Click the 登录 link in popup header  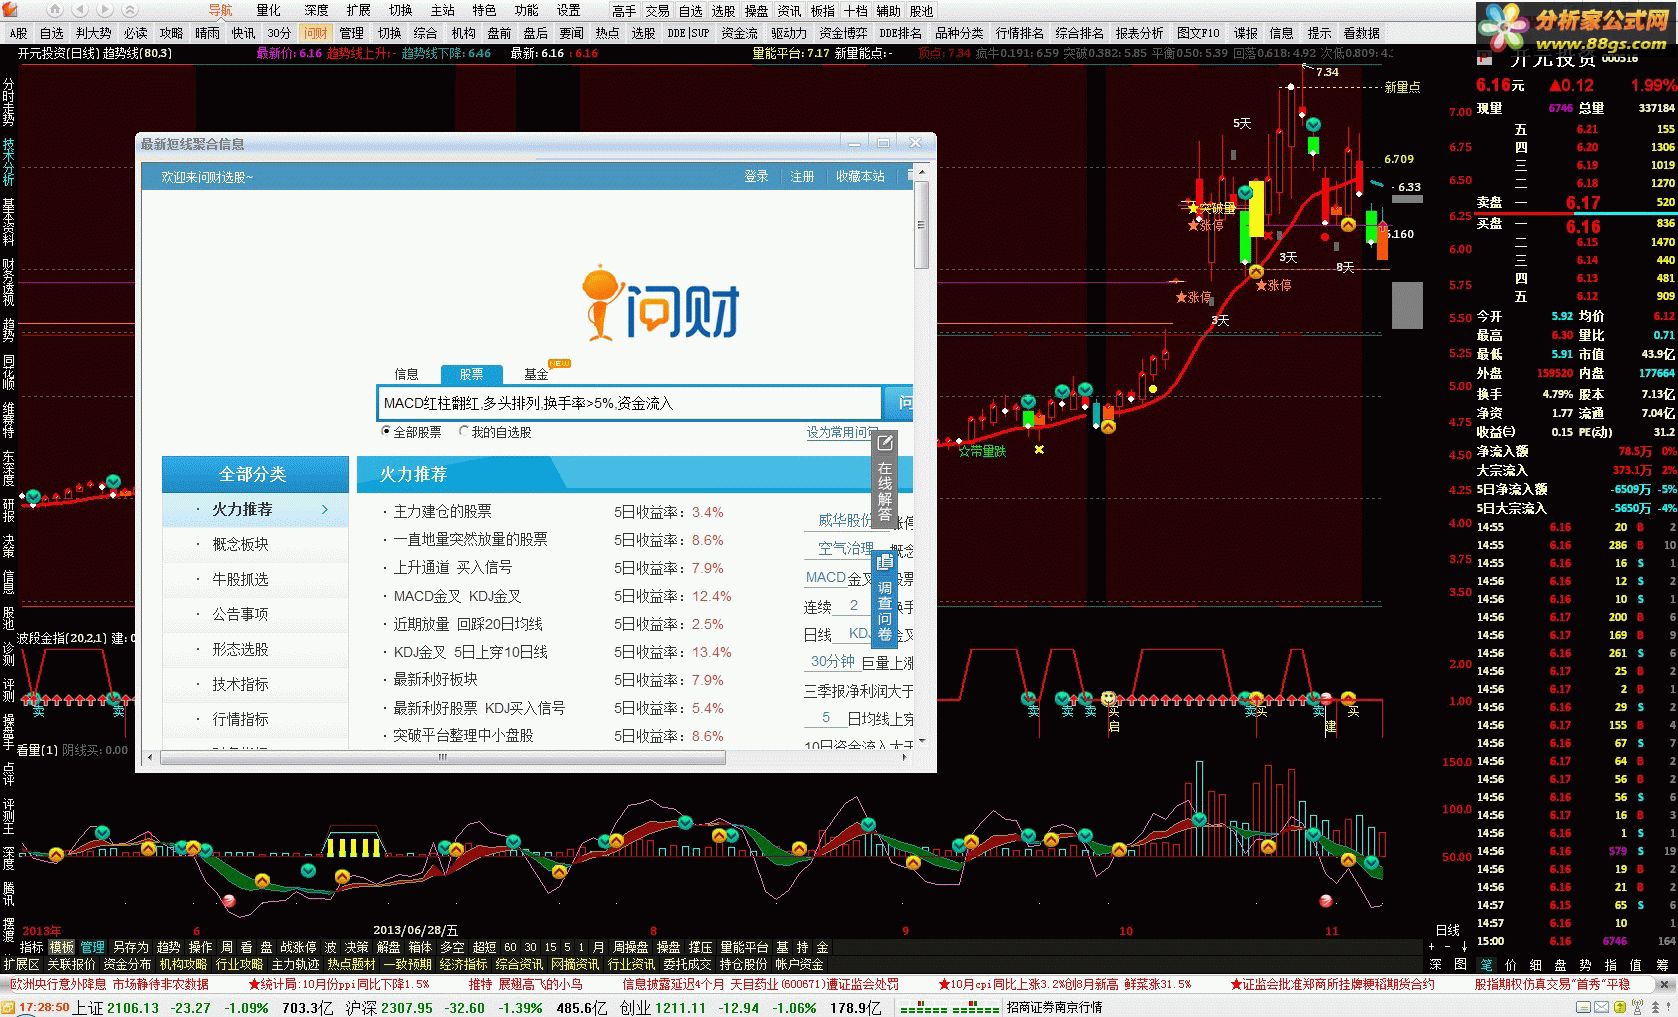[x=756, y=176]
